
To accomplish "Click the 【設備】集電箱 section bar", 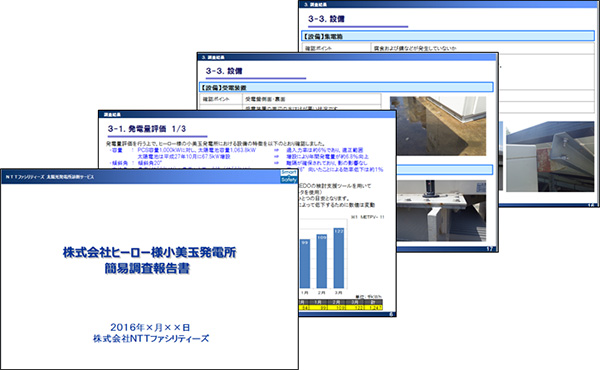I will coord(448,36).
